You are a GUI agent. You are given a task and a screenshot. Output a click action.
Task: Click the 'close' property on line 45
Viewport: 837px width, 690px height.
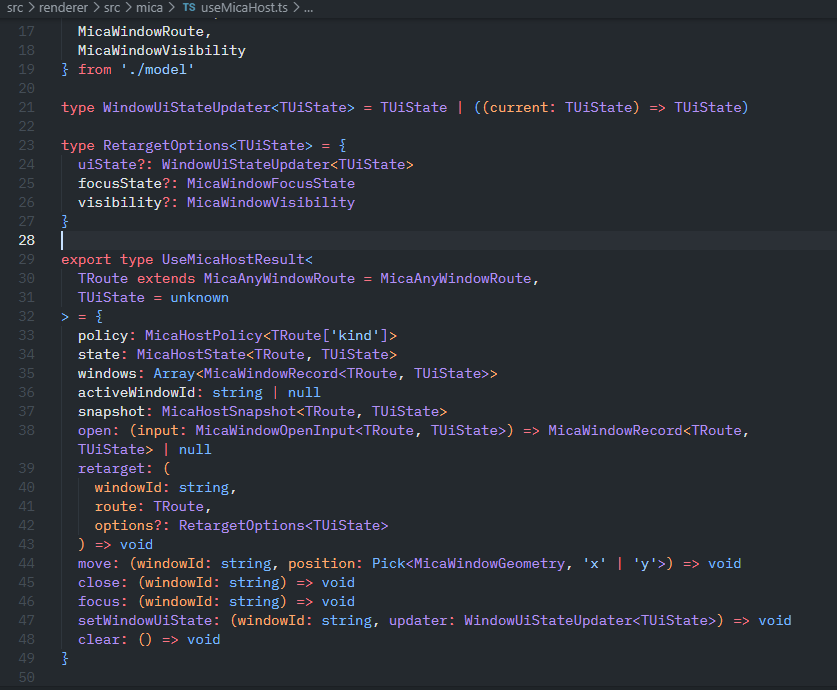[x=99, y=582]
